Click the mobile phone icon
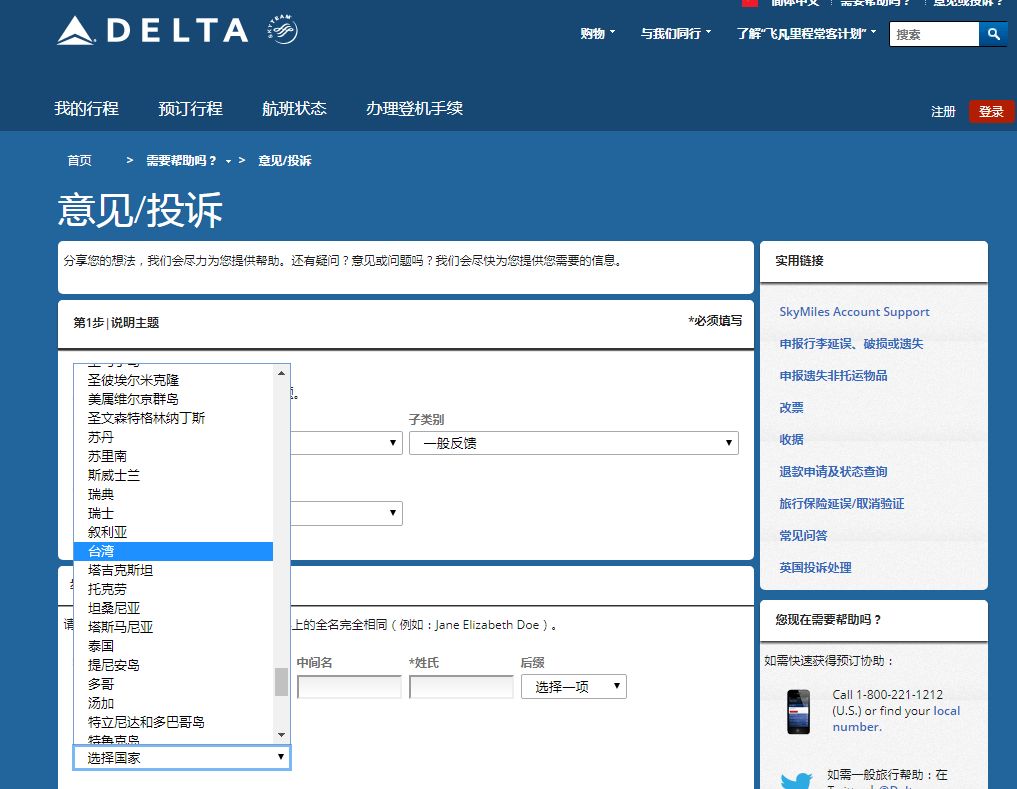1017x789 pixels. click(x=798, y=712)
